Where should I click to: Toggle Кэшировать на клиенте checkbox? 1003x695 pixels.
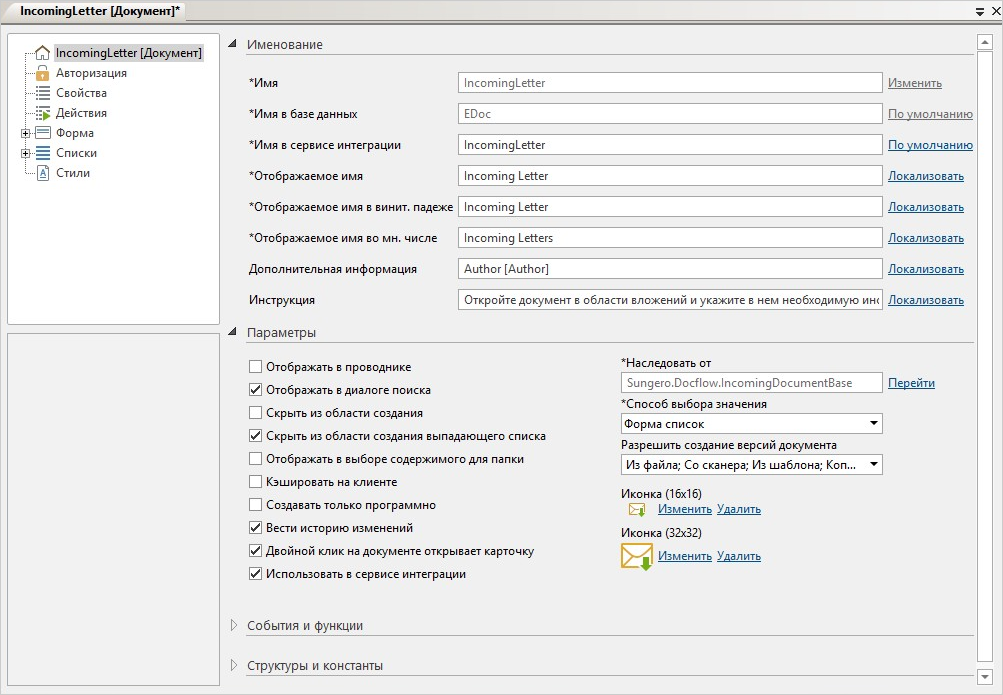click(255, 482)
